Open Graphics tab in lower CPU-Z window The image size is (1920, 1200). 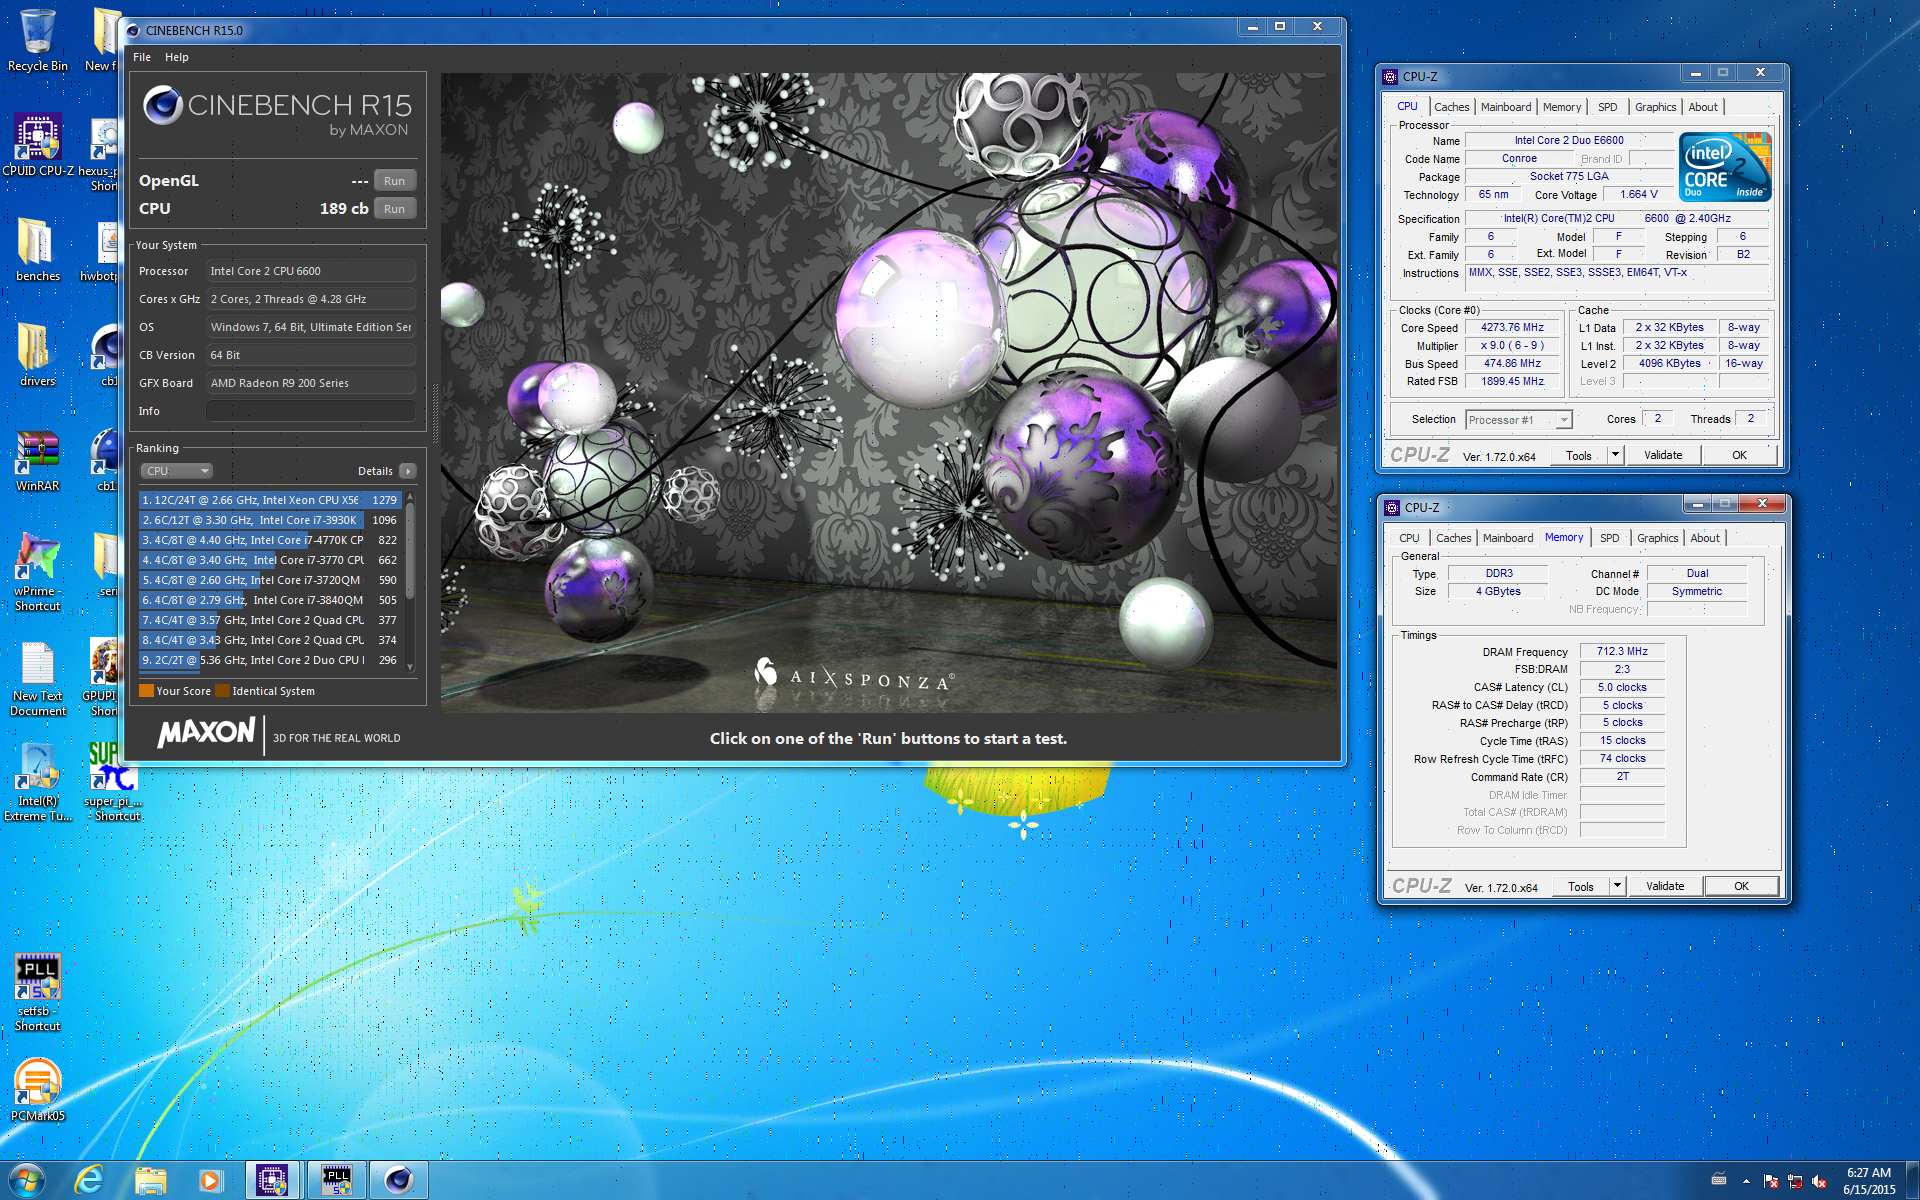click(x=1657, y=538)
